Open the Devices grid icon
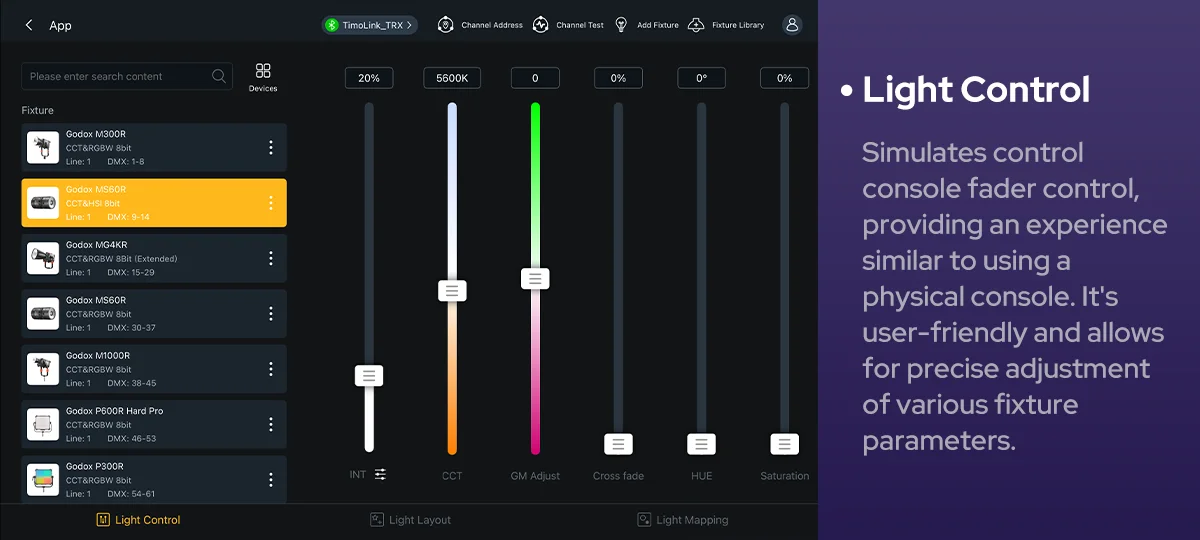The width and height of the screenshot is (1200, 540). [x=263, y=71]
